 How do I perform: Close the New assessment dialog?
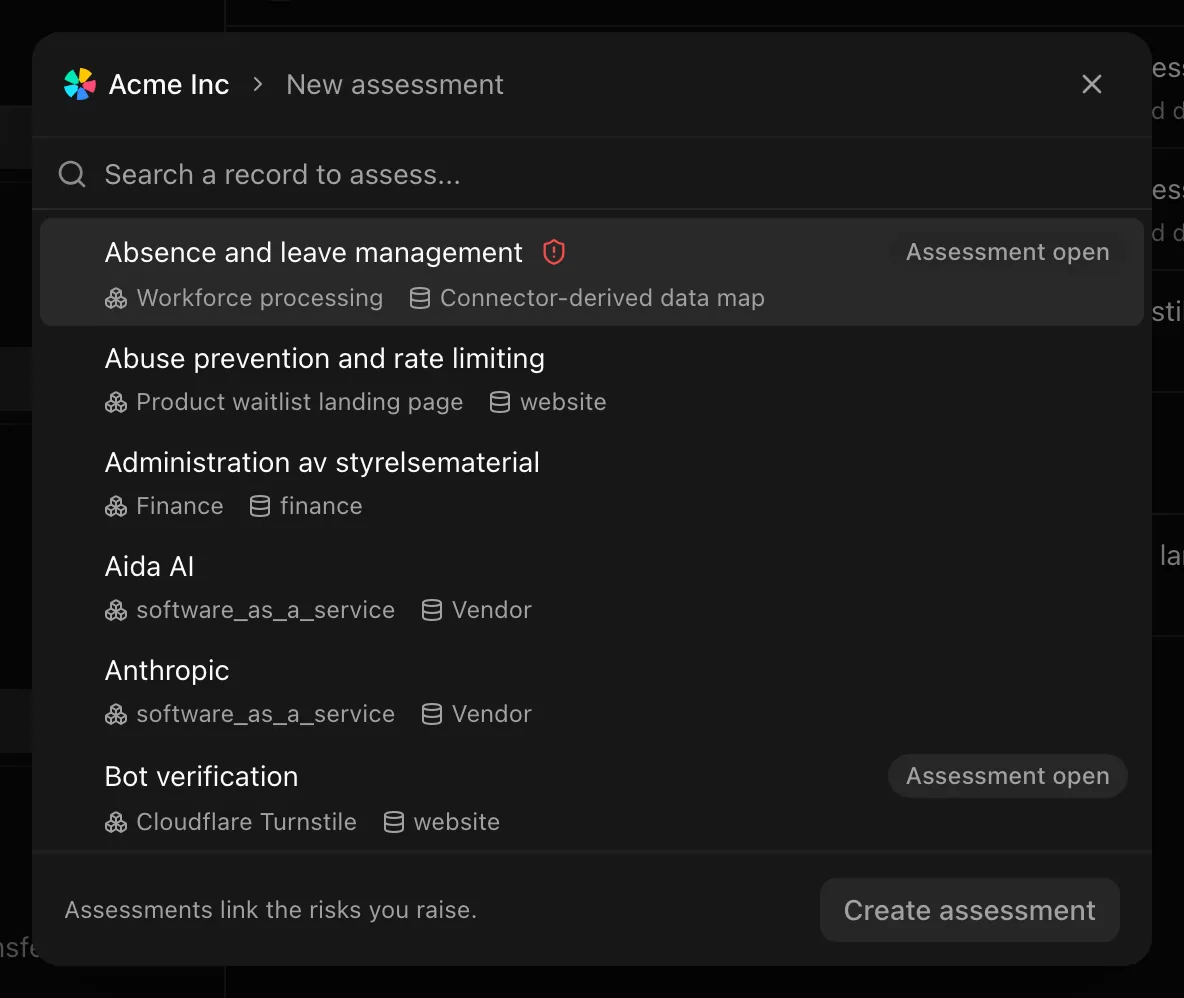pyautogui.click(x=1092, y=84)
